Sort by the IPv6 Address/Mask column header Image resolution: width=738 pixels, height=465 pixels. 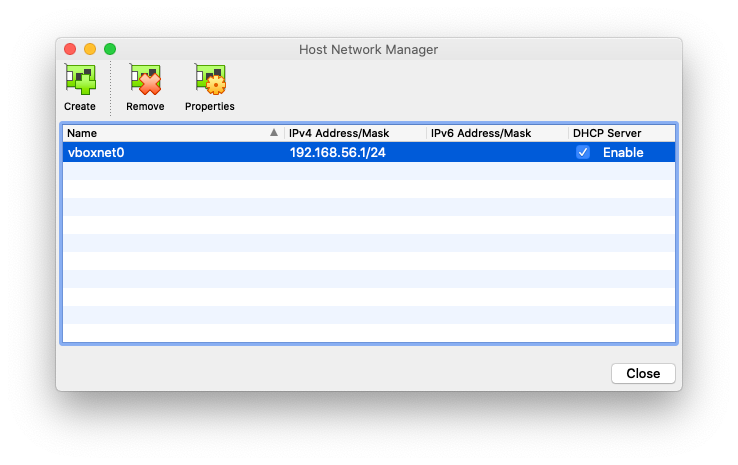coord(497,133)
